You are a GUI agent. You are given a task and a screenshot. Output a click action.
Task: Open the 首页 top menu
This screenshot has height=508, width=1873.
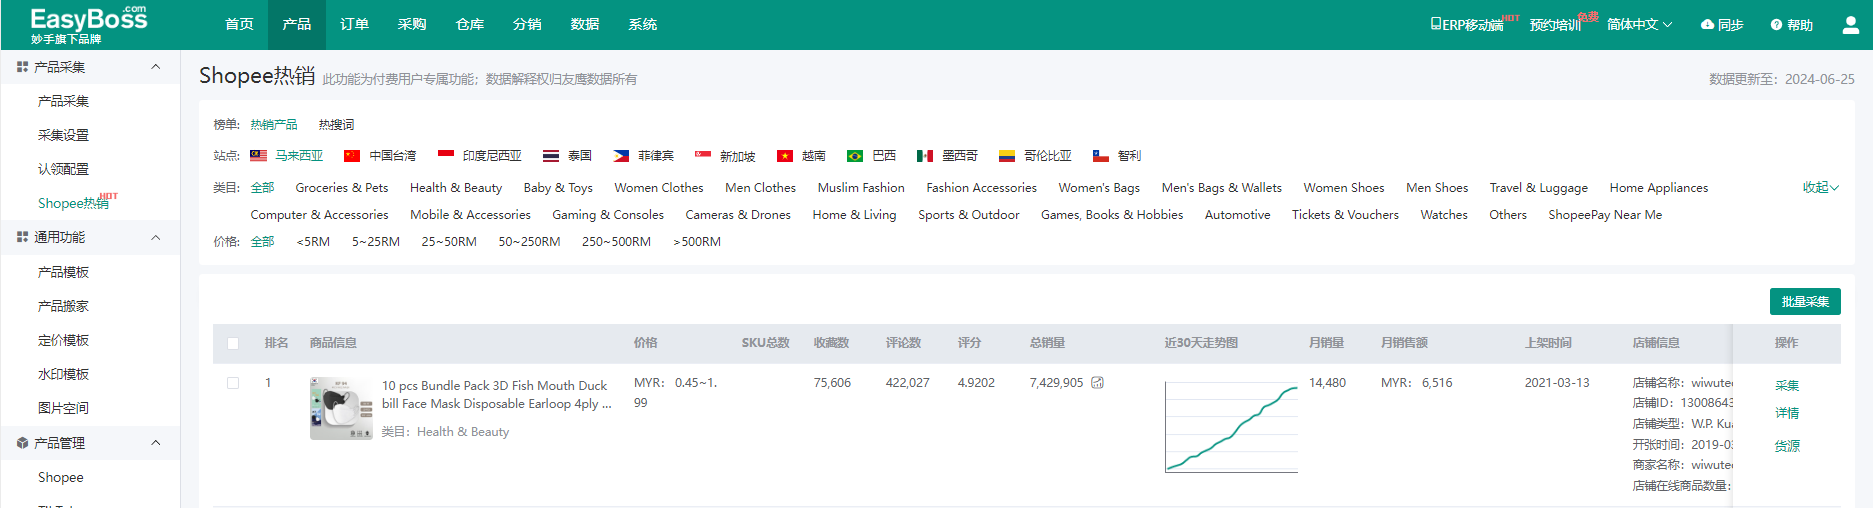(239, 25)
